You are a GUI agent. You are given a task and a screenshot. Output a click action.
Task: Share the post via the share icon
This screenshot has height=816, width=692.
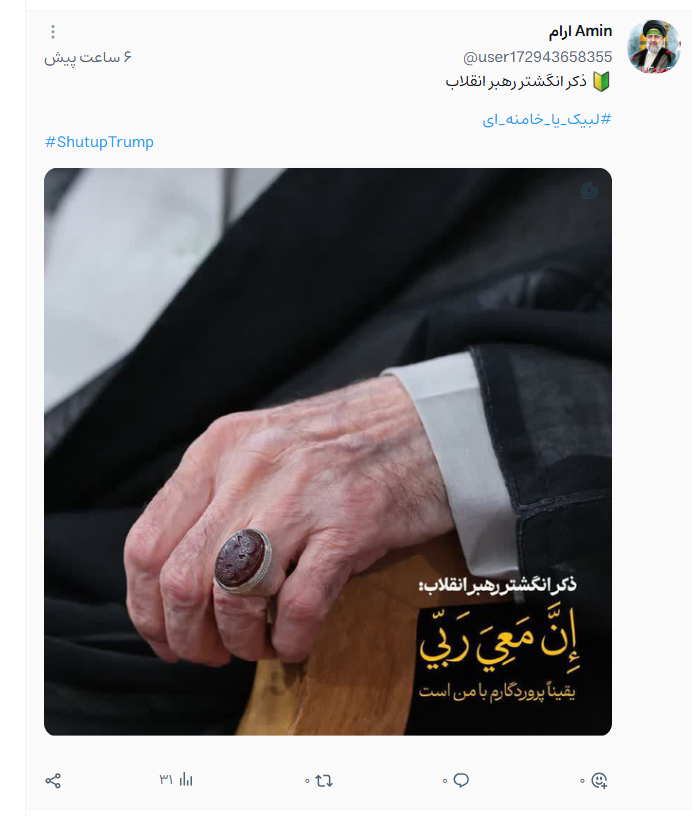[53, 780]
